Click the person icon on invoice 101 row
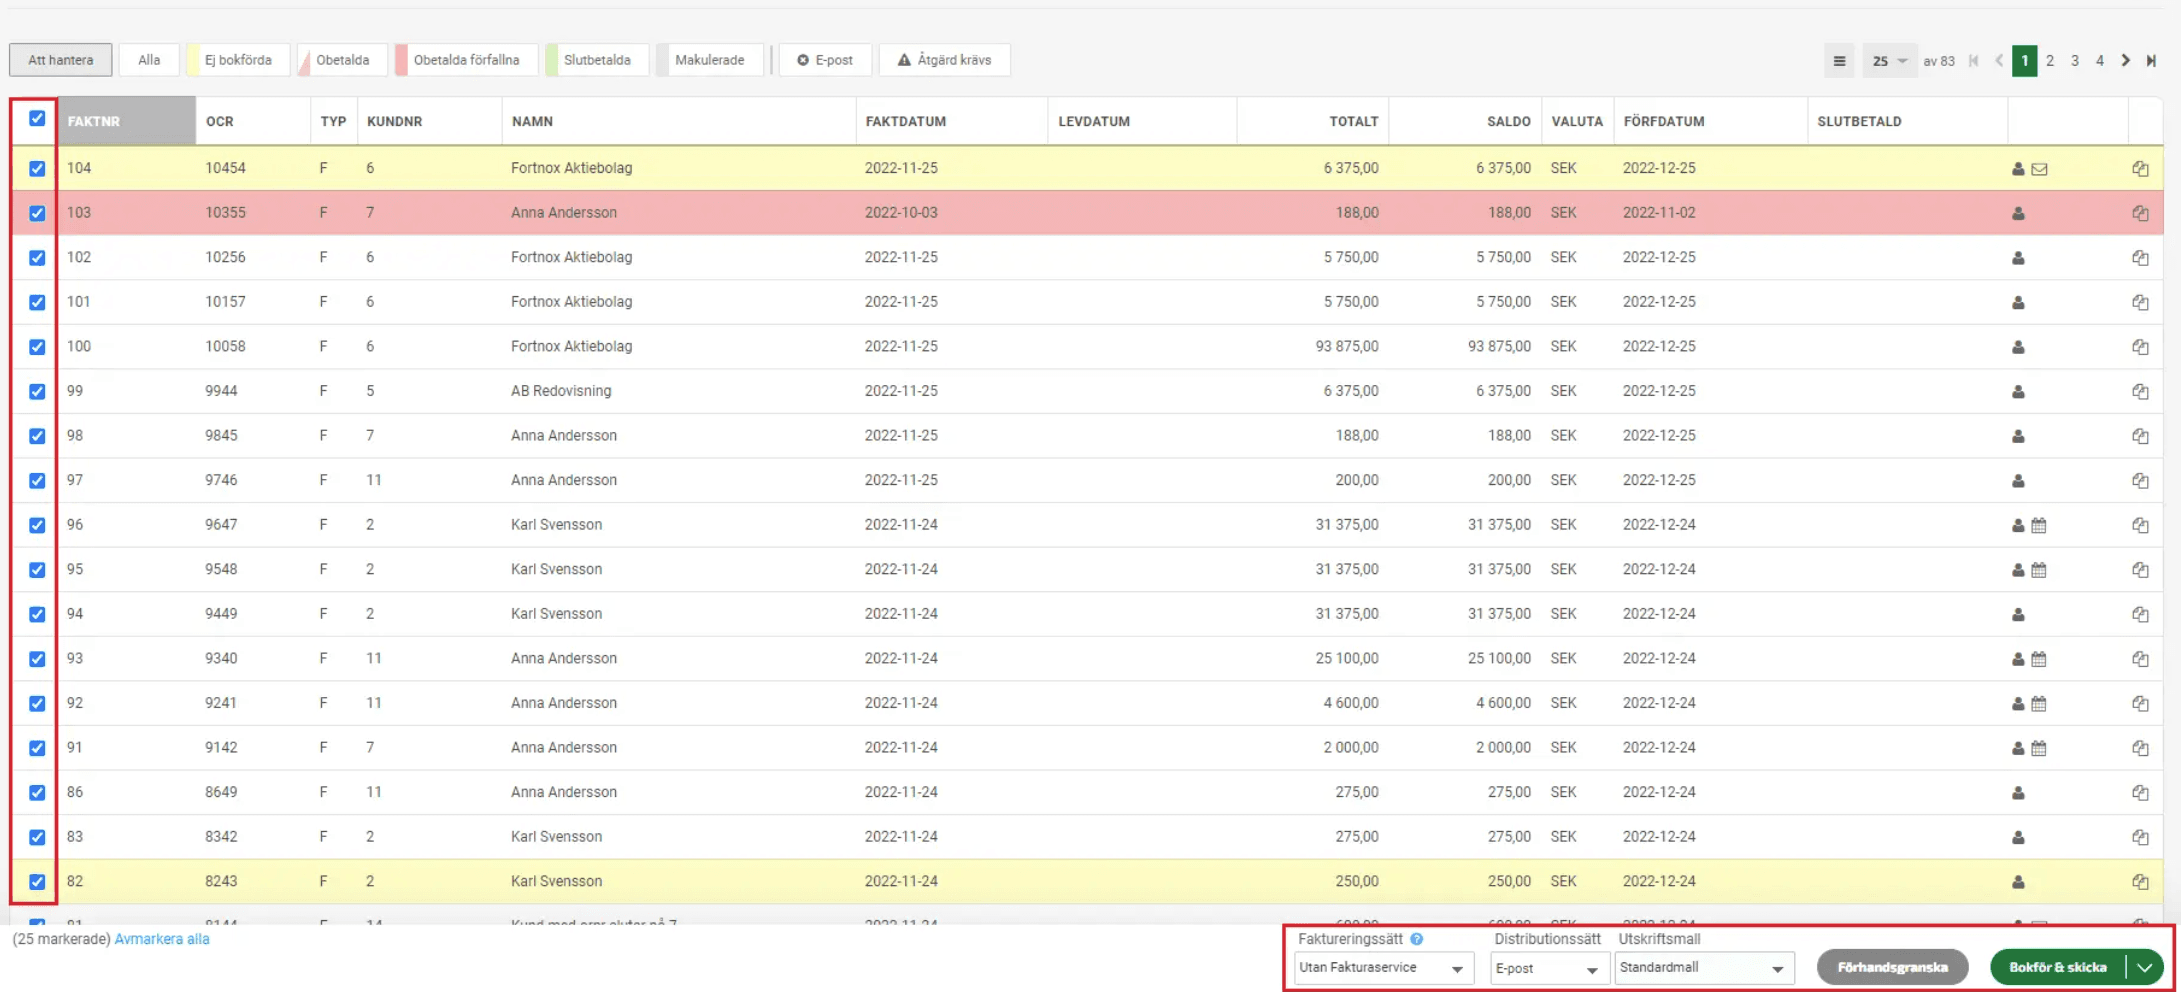2181x992 pixels. tap(2018, 302)
